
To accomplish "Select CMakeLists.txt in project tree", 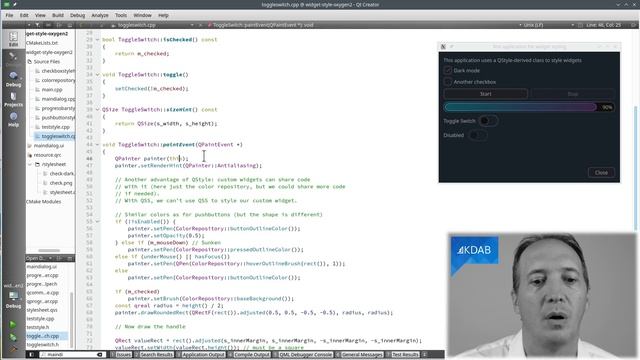I will 42,43.
